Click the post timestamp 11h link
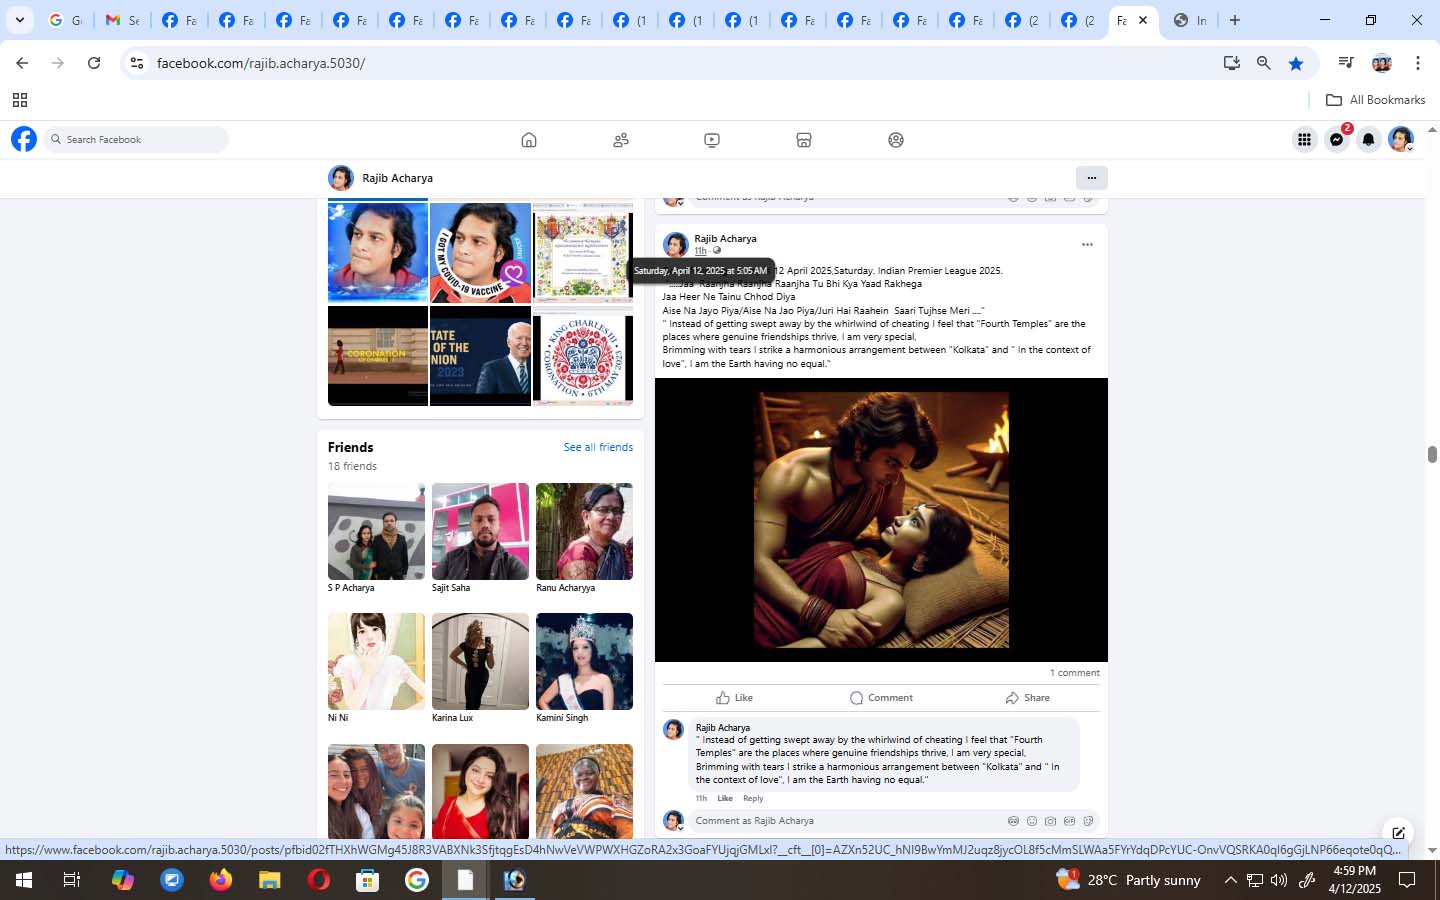The width and height of the screenshot is (1440, 900). [x=700, y=251]
